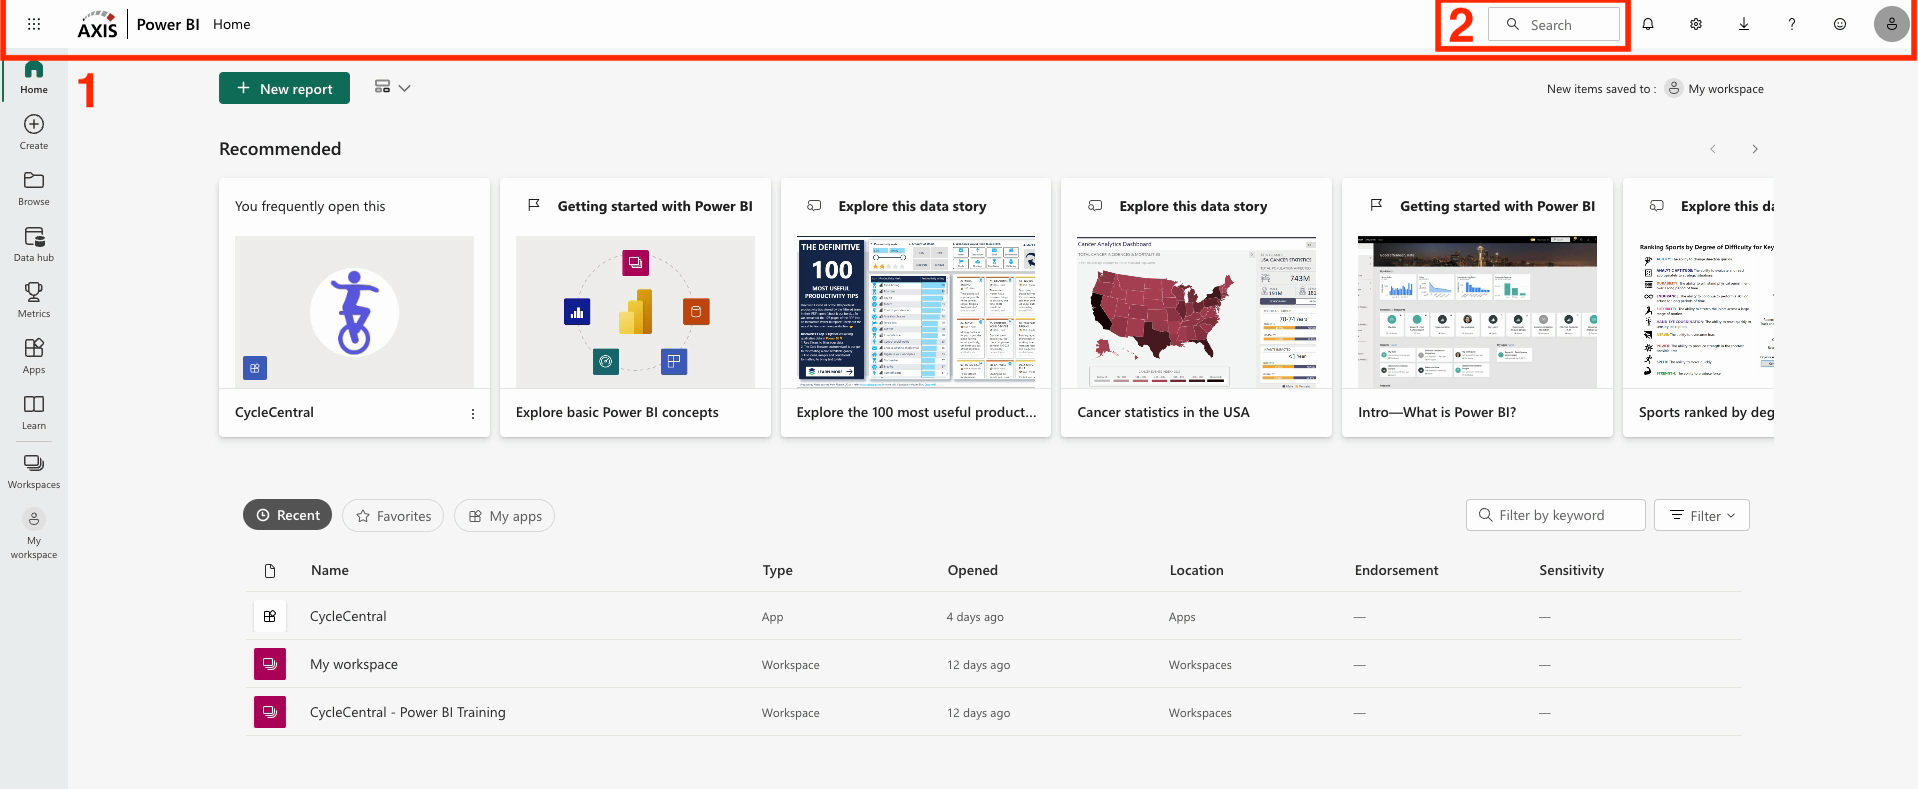
Task: Click Power BI in the header
Action: (x=168, y=24)
